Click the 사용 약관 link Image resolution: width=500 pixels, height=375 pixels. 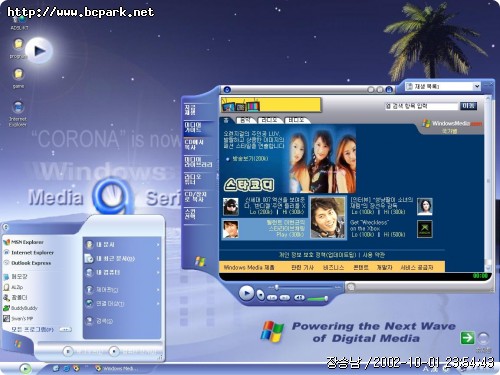tap(374, 255)
